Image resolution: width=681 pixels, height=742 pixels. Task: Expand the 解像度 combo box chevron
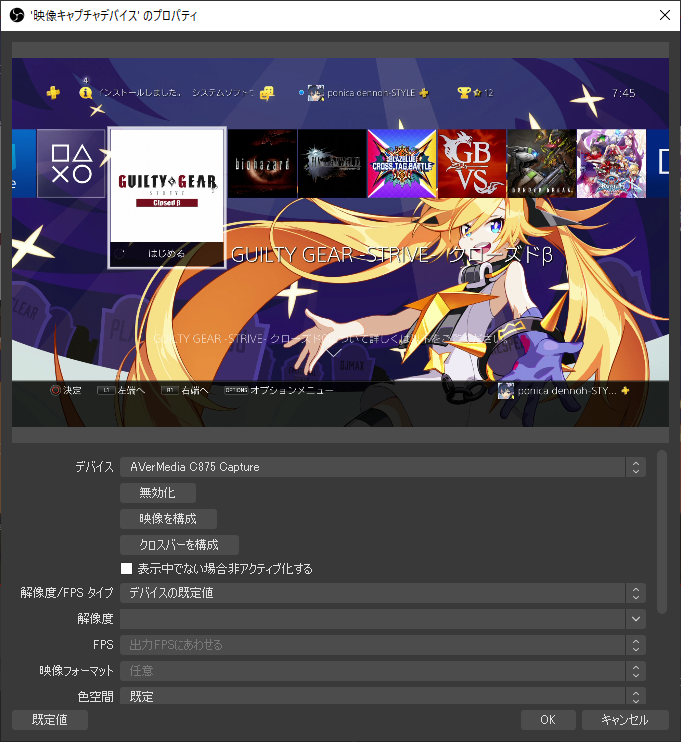coord(636,619)
